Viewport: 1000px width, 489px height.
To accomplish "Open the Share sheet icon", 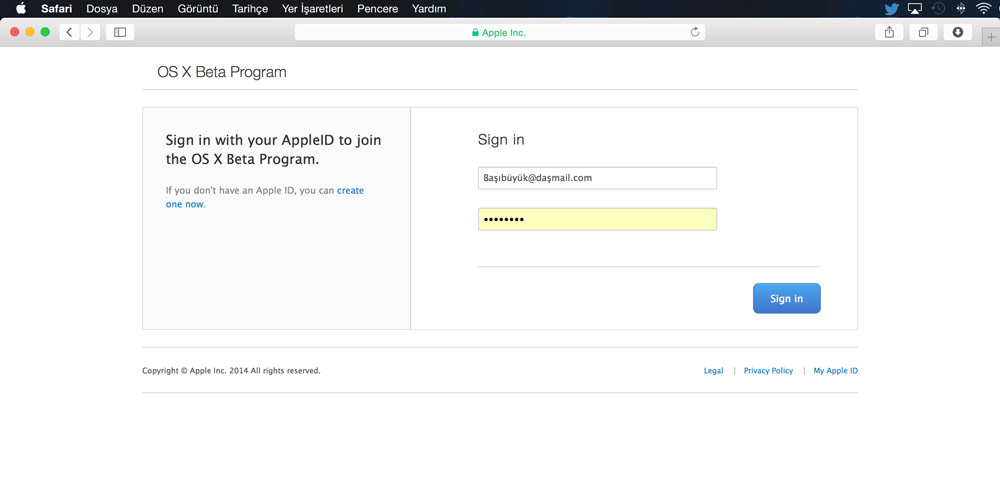I will [889, 32].
